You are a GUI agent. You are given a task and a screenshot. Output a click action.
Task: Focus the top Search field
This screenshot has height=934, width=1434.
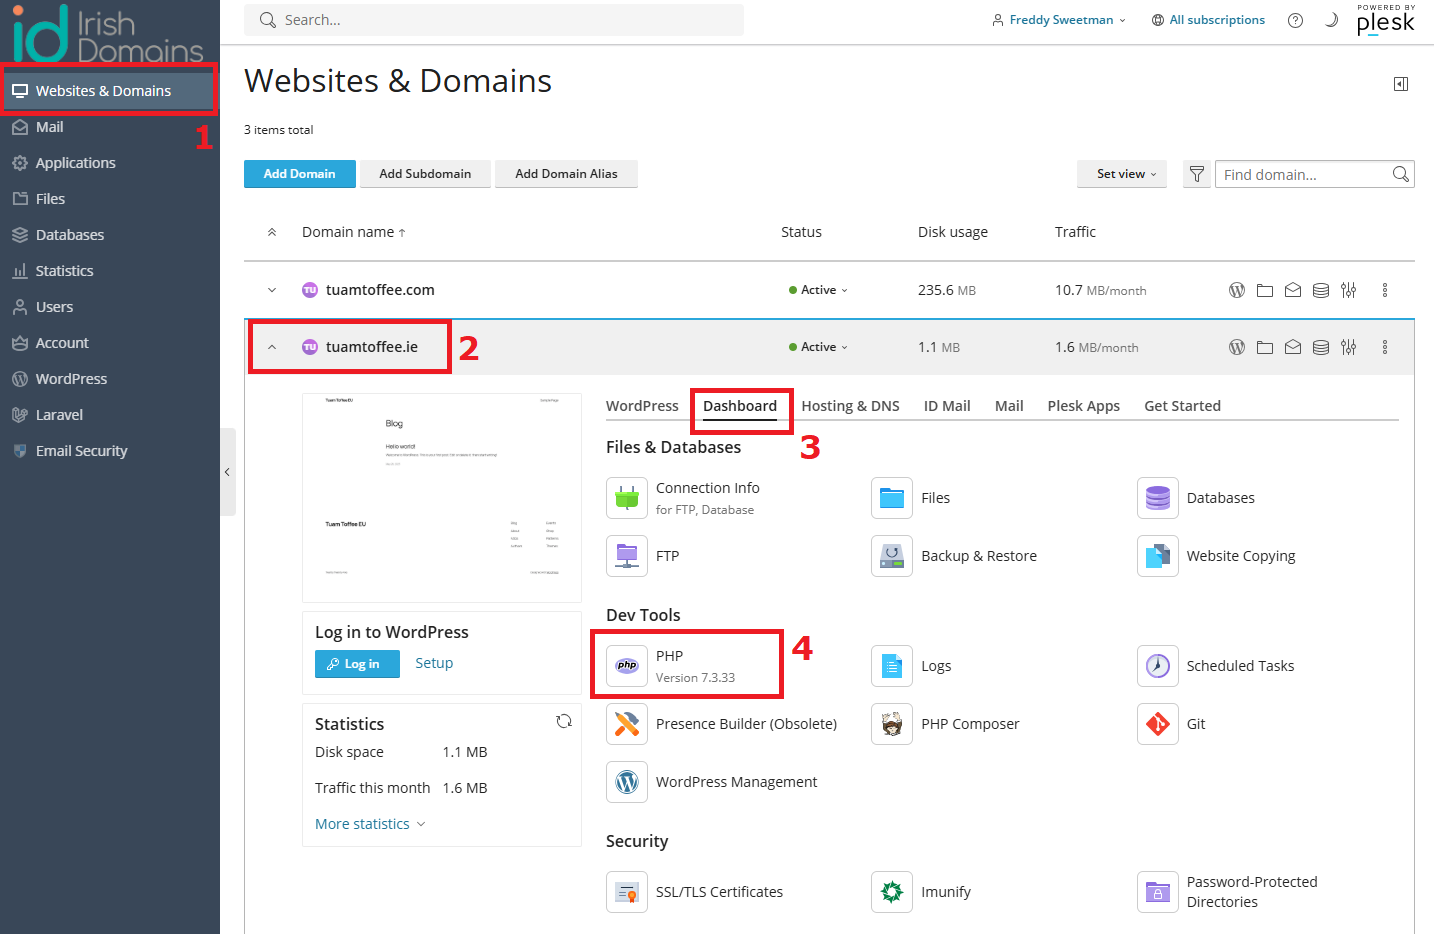(x=494, y=20)
